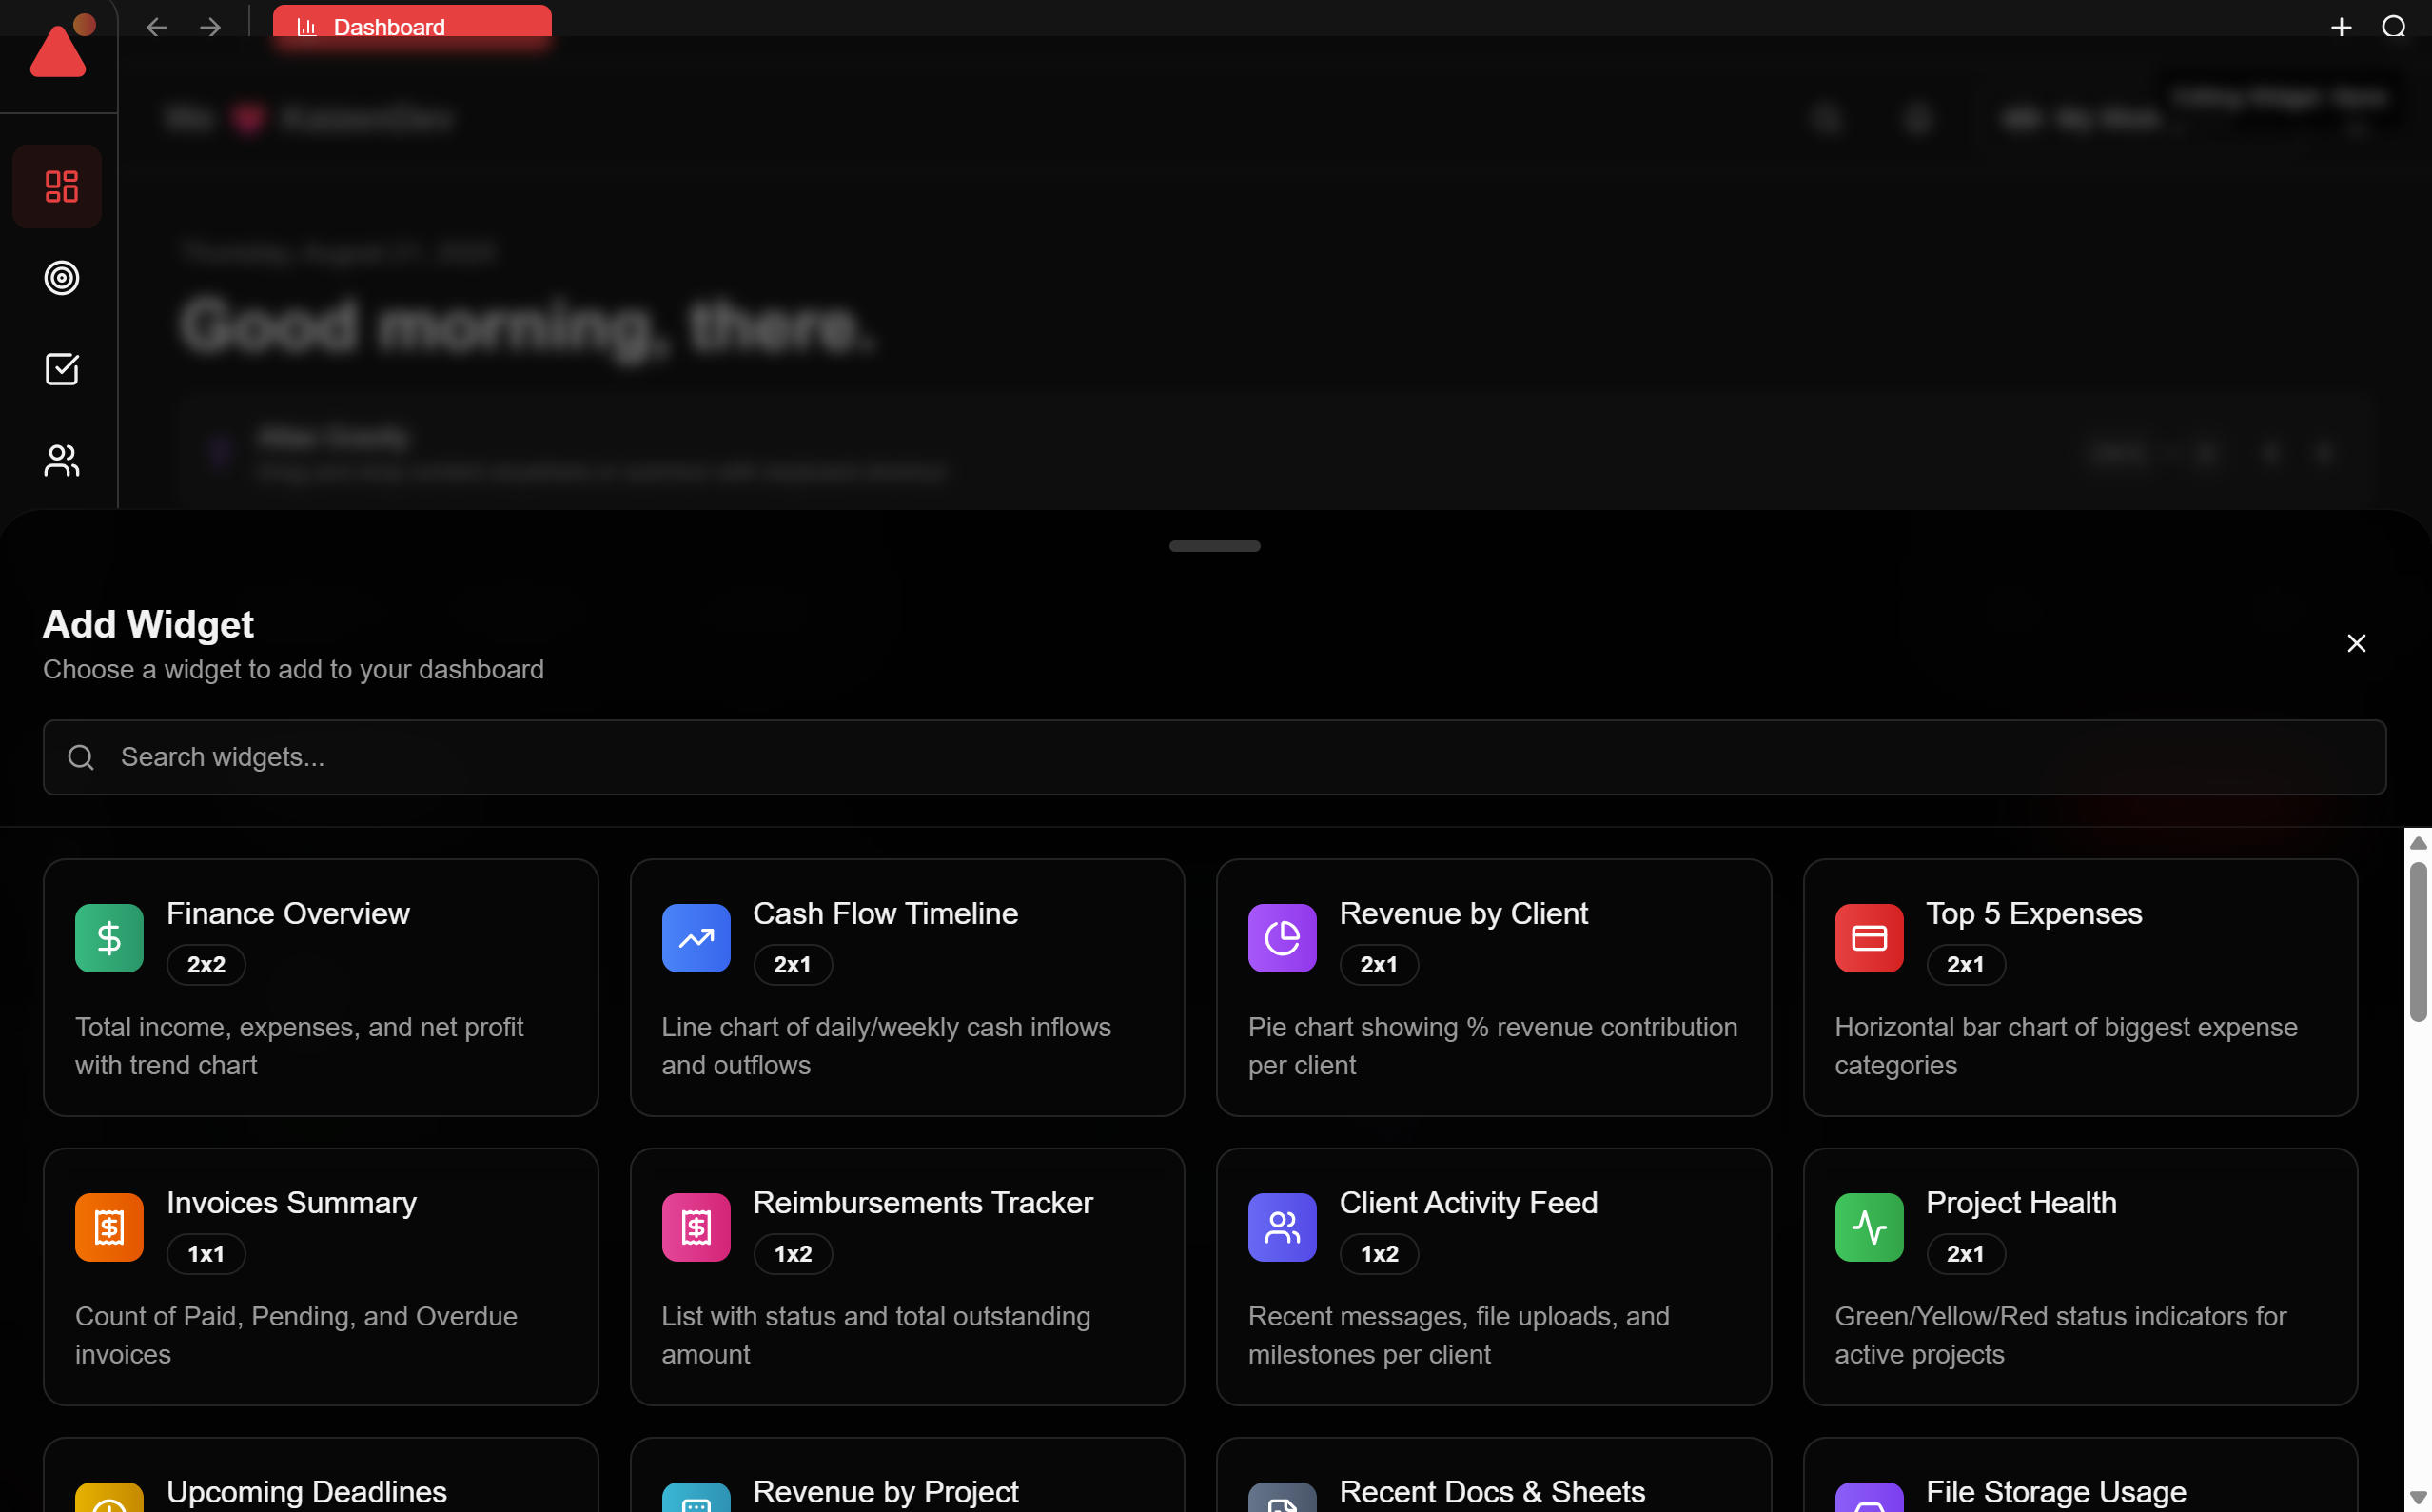Open search with top-right magnifier icon
Viewport: 2432px width, 1512px height.
click(x=2393, y=27)
